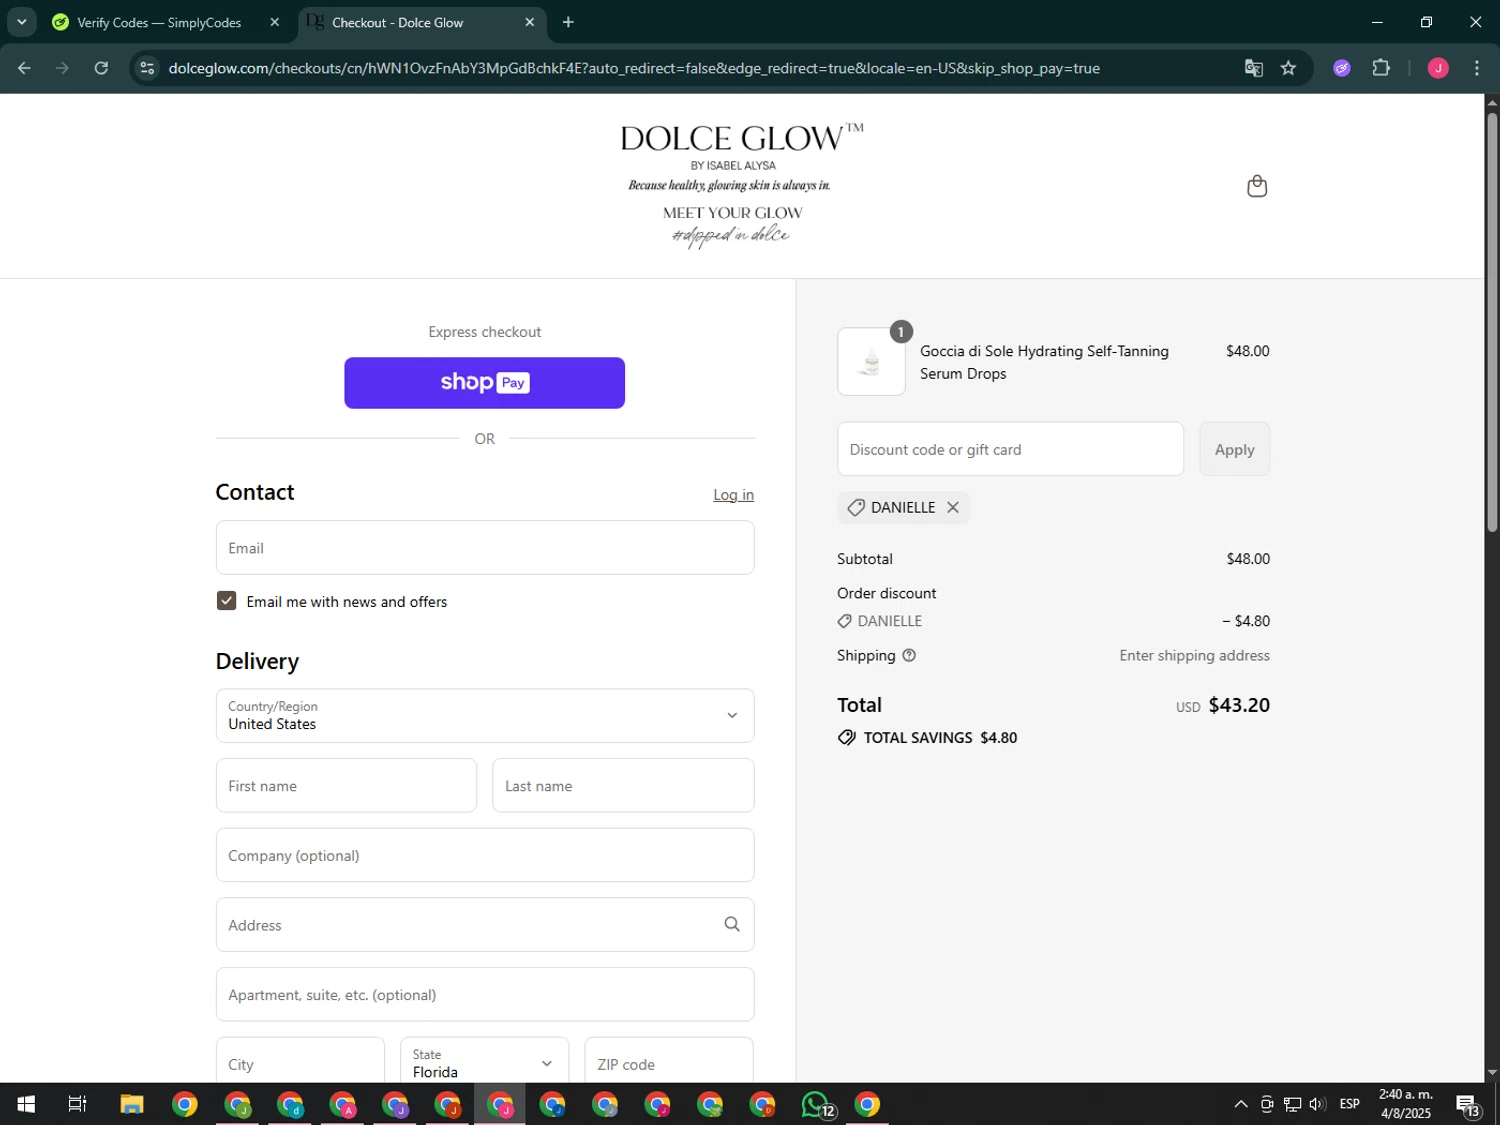Click the address search magnifier icon
The height and width of the screenshot is (1125, 1500).
(x=732, y=924)
